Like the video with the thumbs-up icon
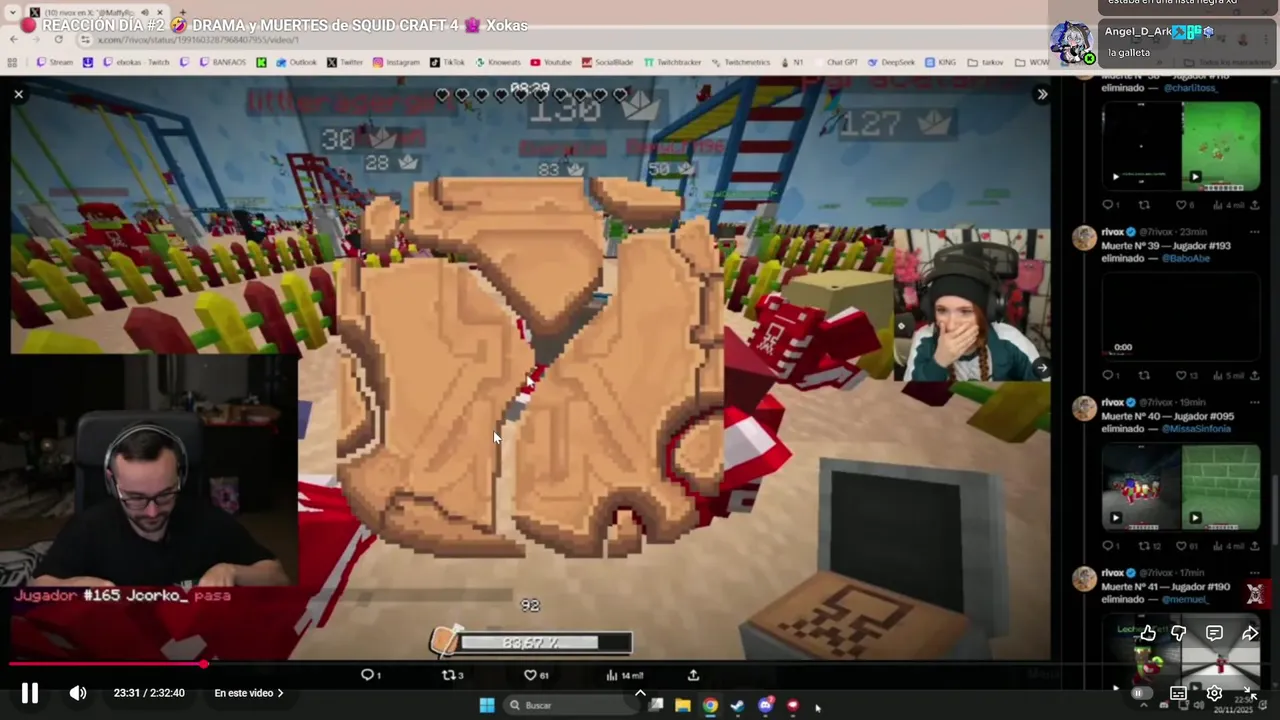Viewport: 1280px width, 720px height. click(x=1148, y=633)
